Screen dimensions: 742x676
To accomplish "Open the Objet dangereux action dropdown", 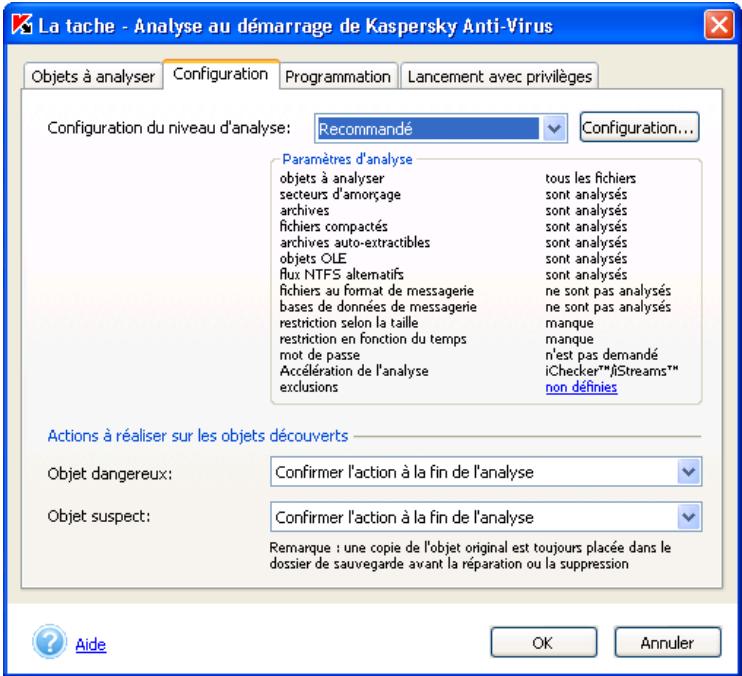I will pyautogui.click(x=486, y=472).
